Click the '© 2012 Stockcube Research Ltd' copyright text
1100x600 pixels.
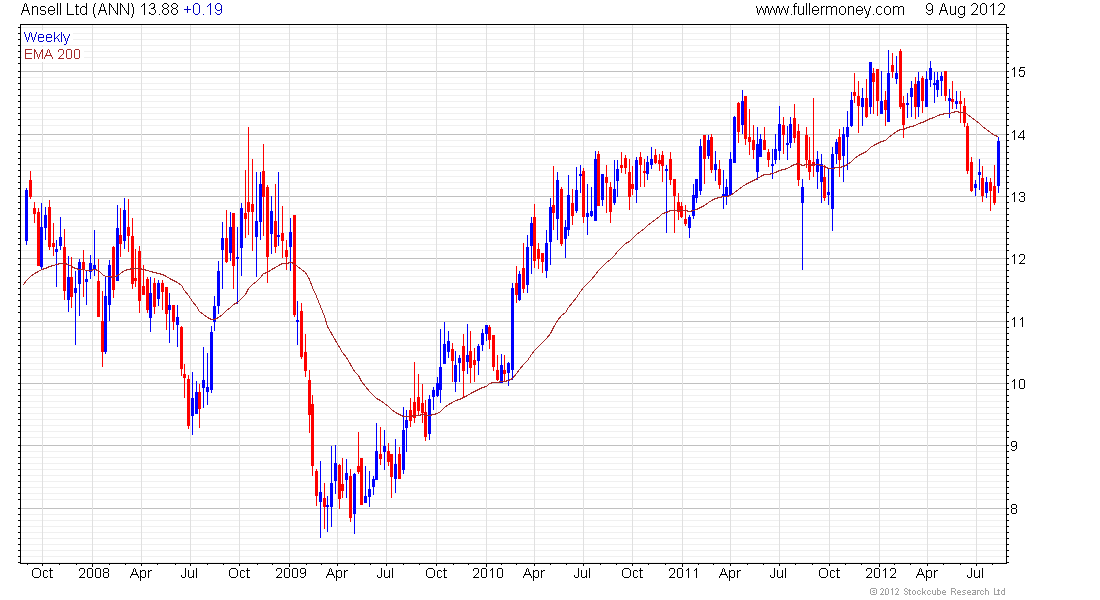[937, 592]
